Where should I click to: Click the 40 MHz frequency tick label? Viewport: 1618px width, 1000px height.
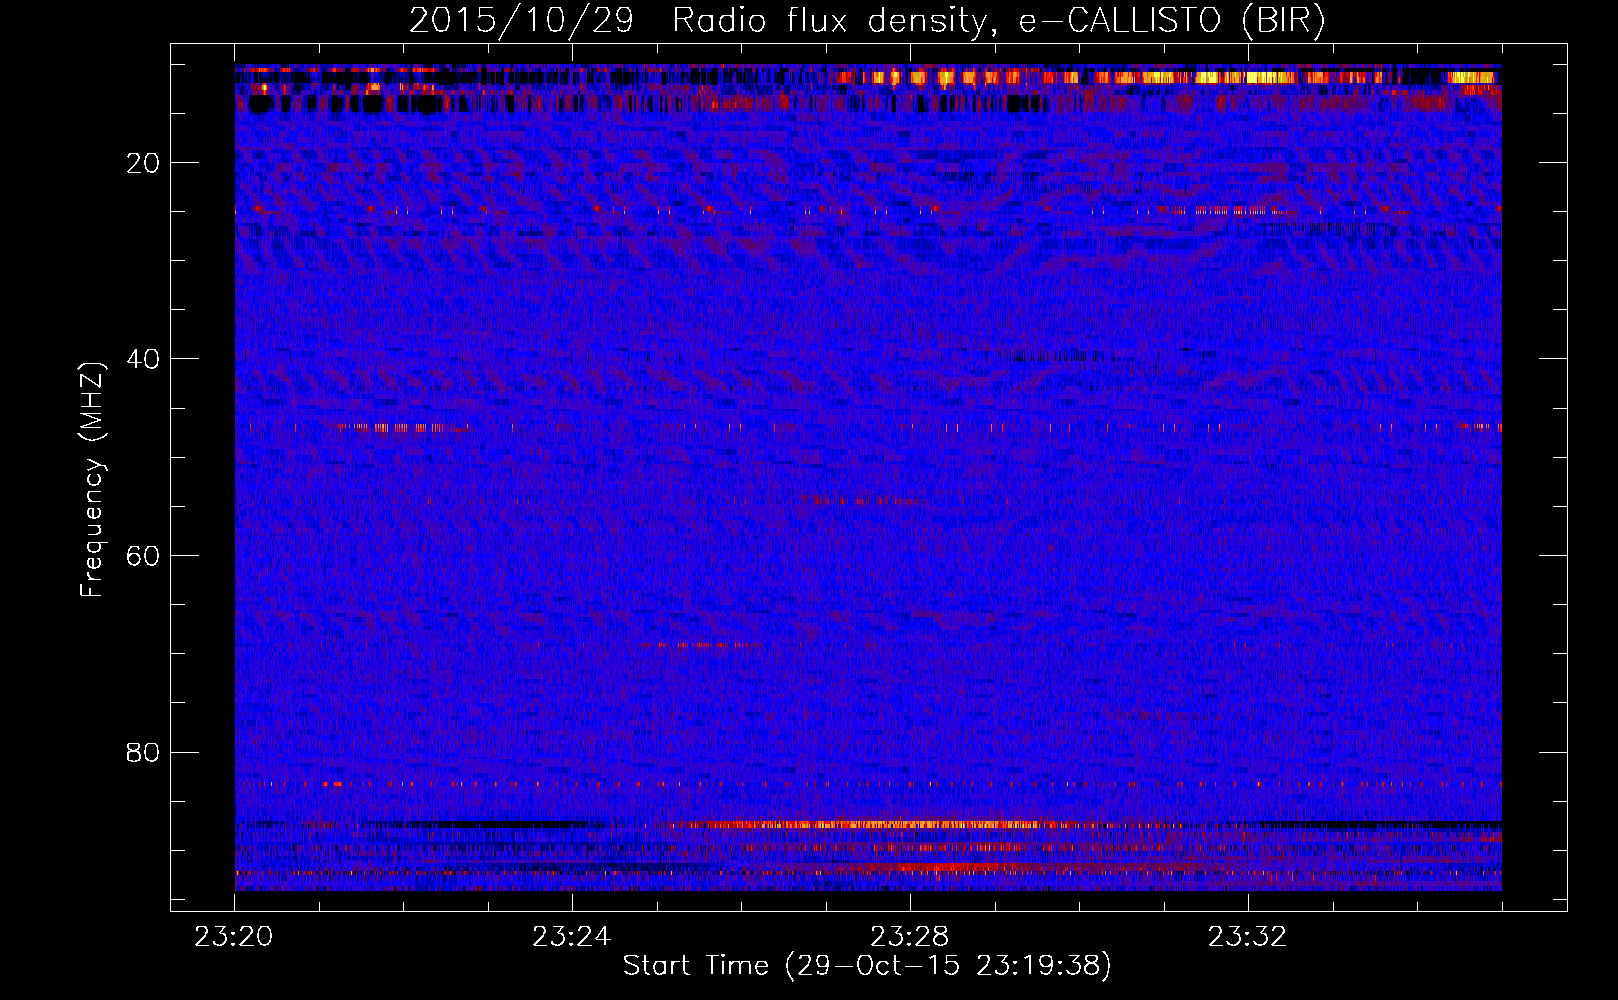143,359
